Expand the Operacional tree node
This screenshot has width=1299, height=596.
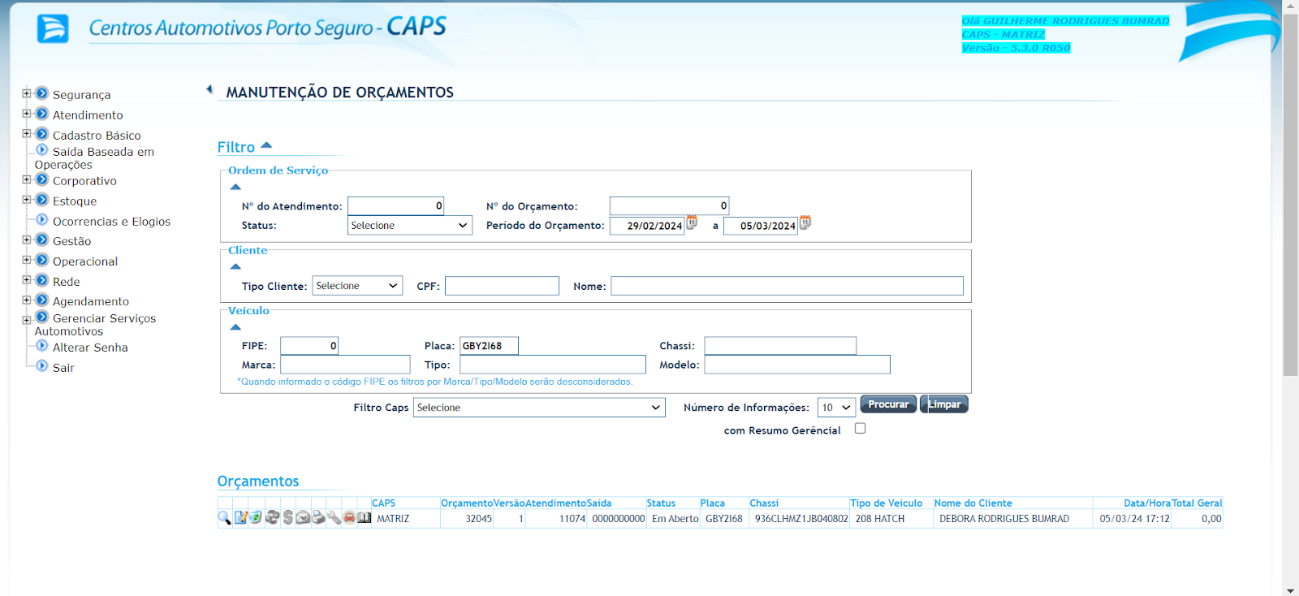point(27,260)
